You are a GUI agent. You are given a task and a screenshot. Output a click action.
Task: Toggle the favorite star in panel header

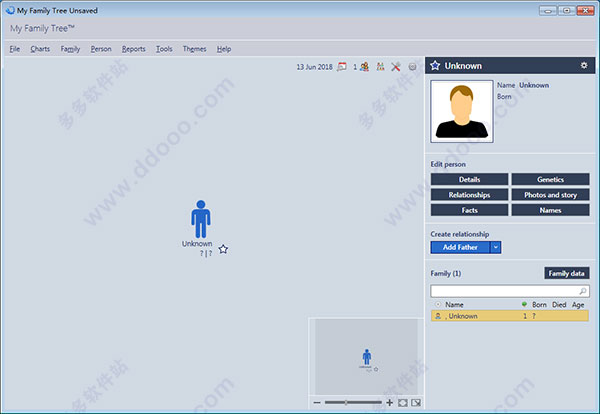point(435,66)
